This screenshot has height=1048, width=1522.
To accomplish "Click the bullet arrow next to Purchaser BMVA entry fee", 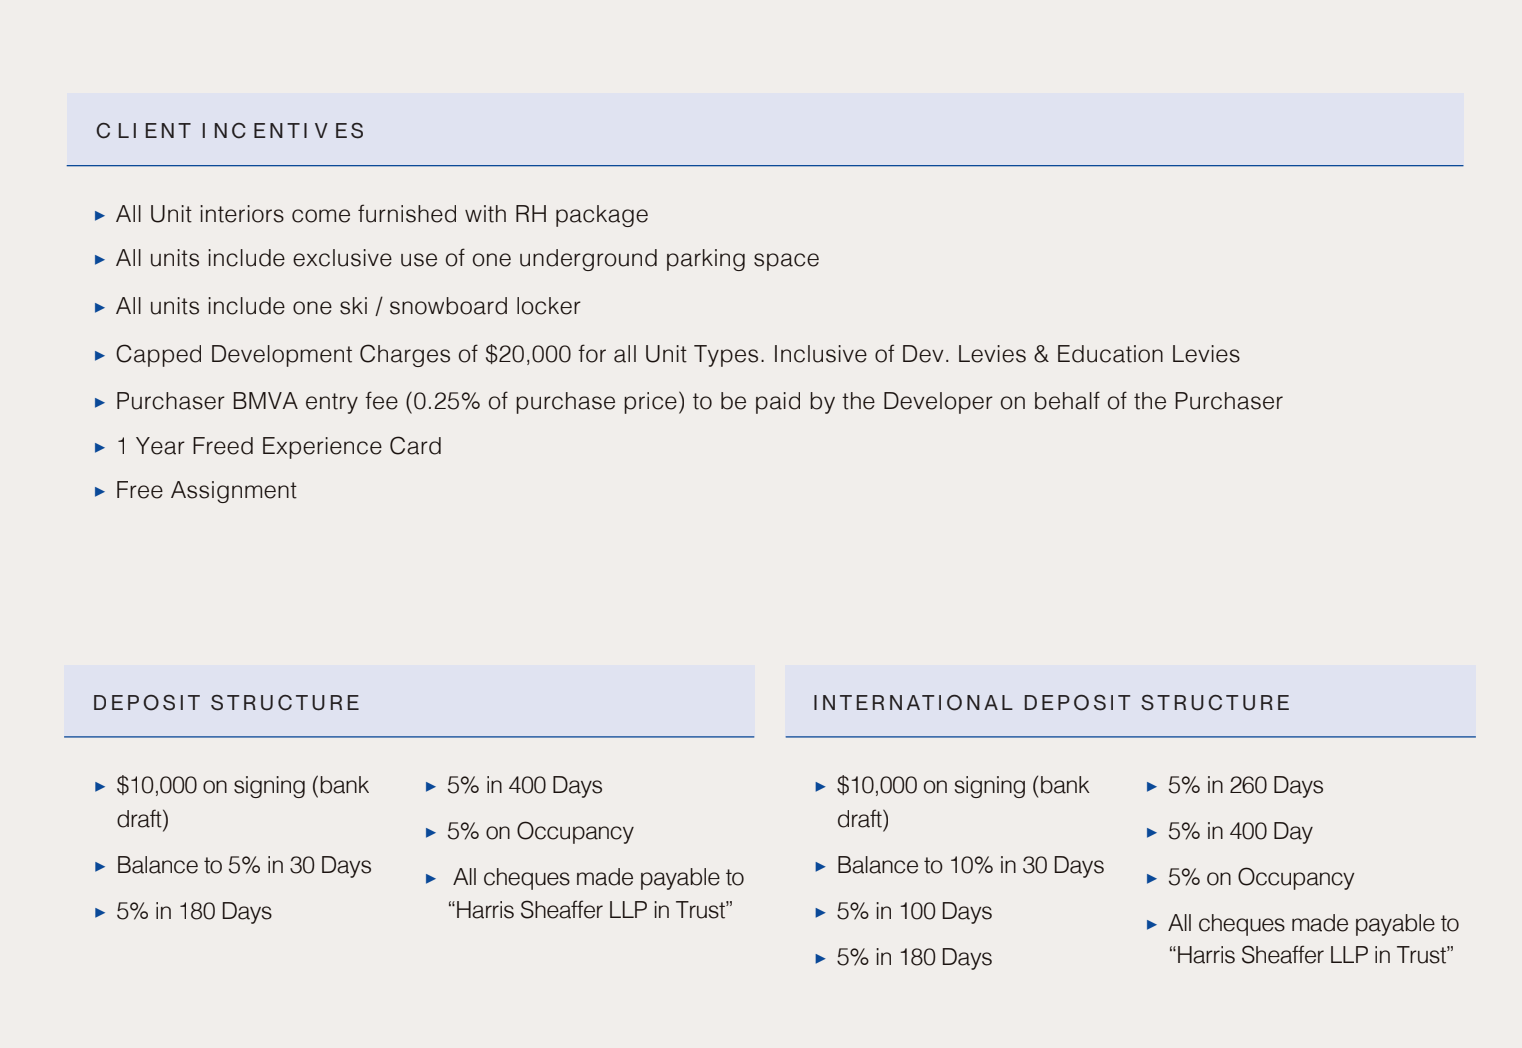I will coord(100,402).
